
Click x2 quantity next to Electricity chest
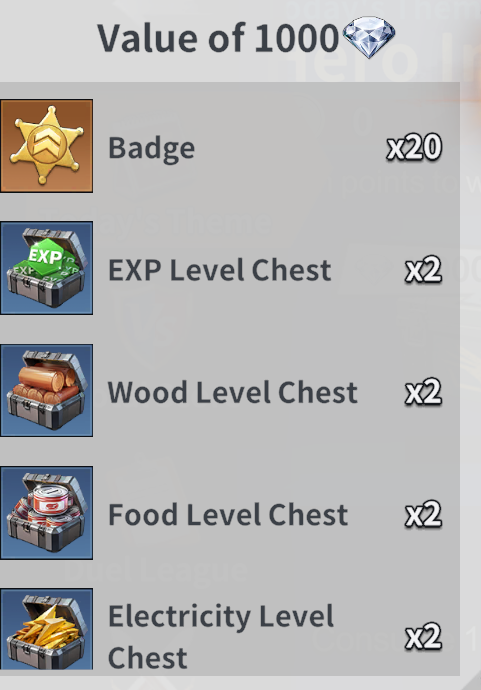[x=423, y=636]
